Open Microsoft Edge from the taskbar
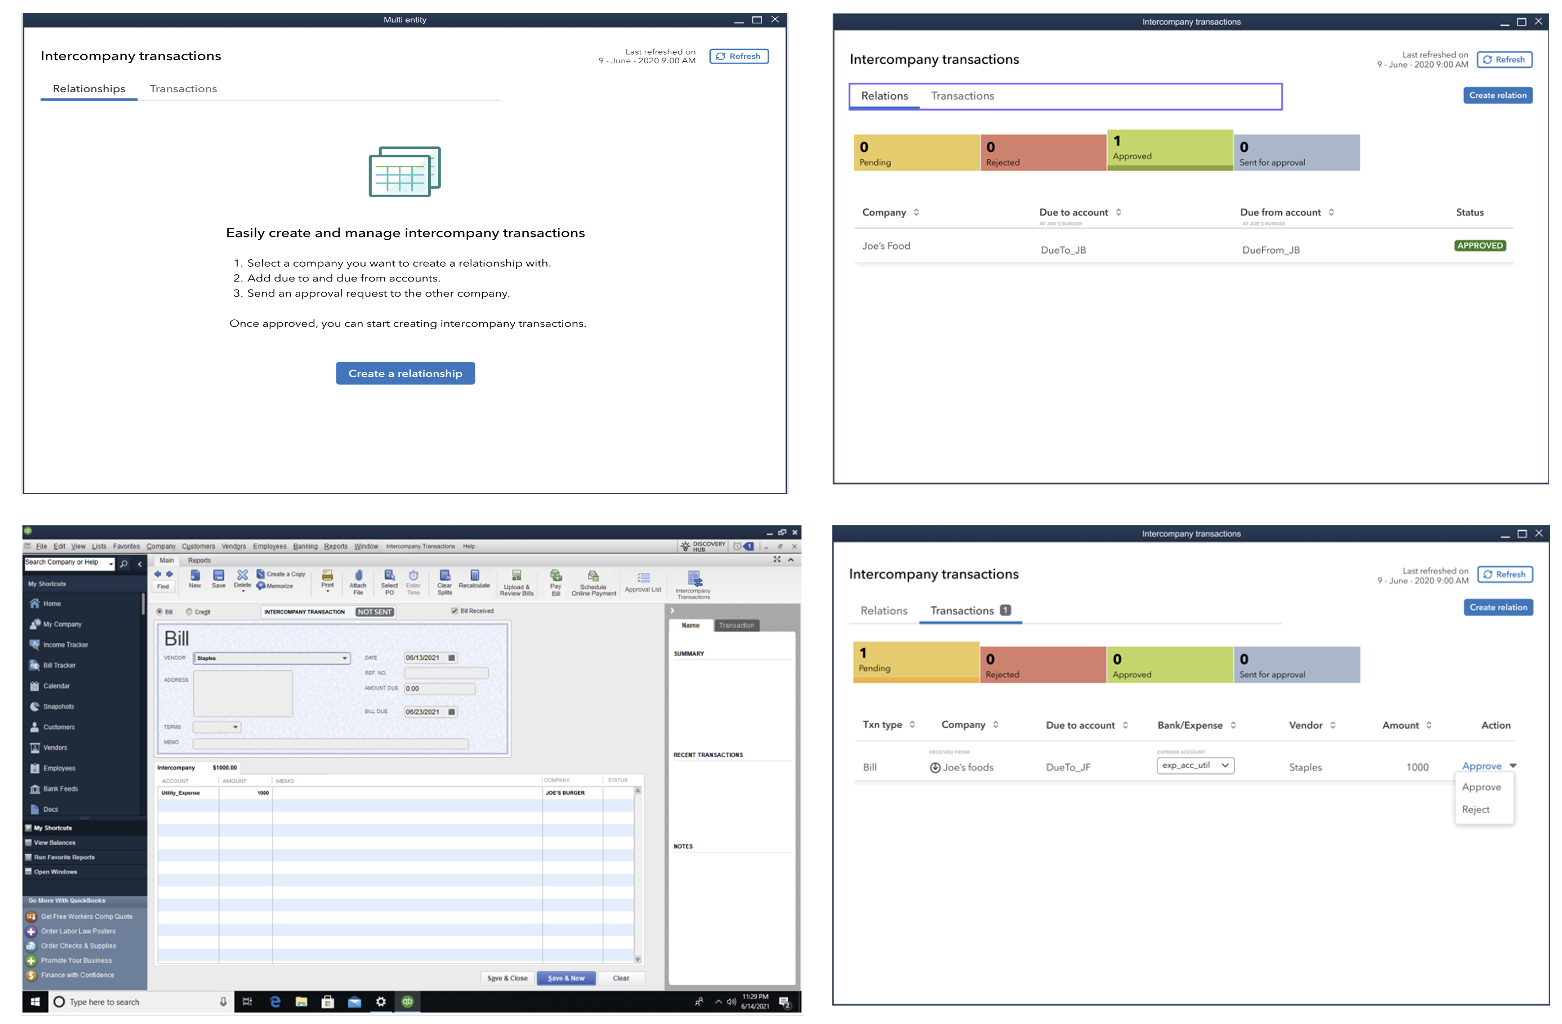Screen dimensions: 1562x1024 point(275,1002)
